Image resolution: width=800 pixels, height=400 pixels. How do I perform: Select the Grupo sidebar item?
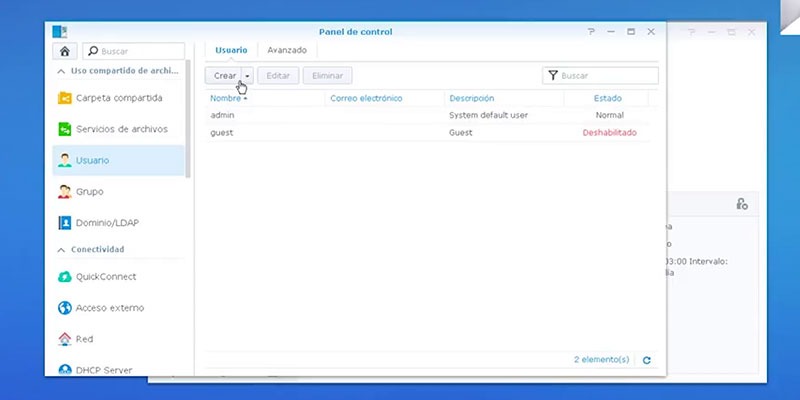(118, 192)
